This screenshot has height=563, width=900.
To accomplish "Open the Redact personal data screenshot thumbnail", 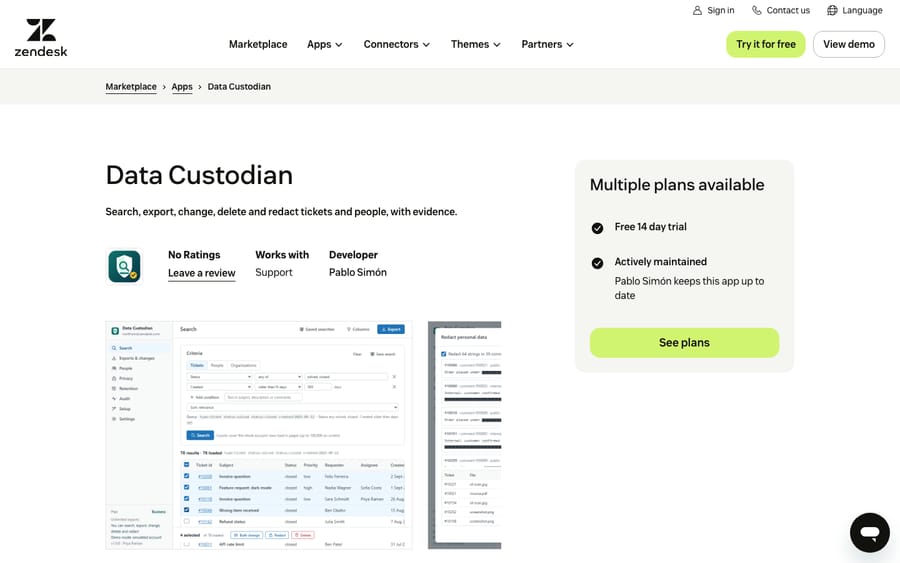I will pos(464,435).
